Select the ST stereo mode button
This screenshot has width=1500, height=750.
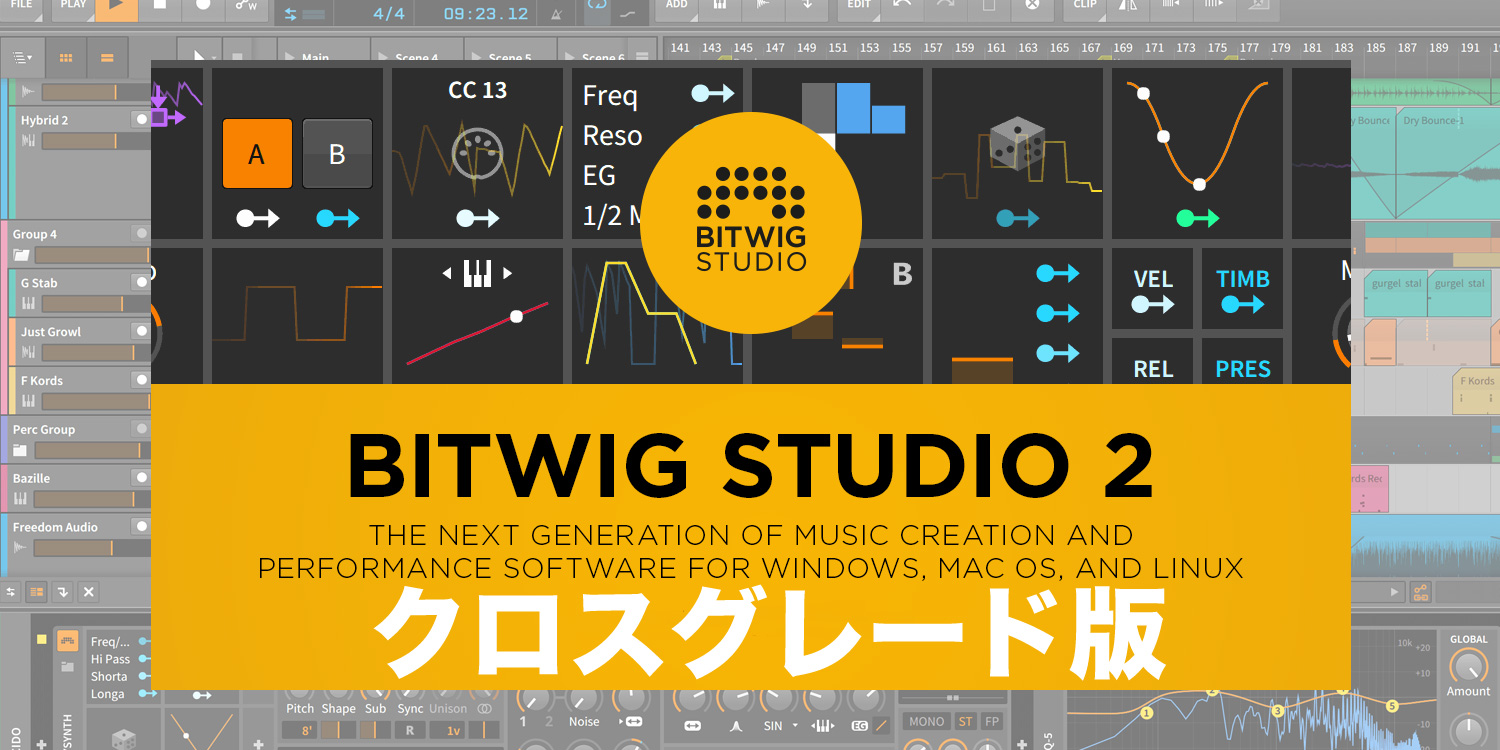pos(965,721)
